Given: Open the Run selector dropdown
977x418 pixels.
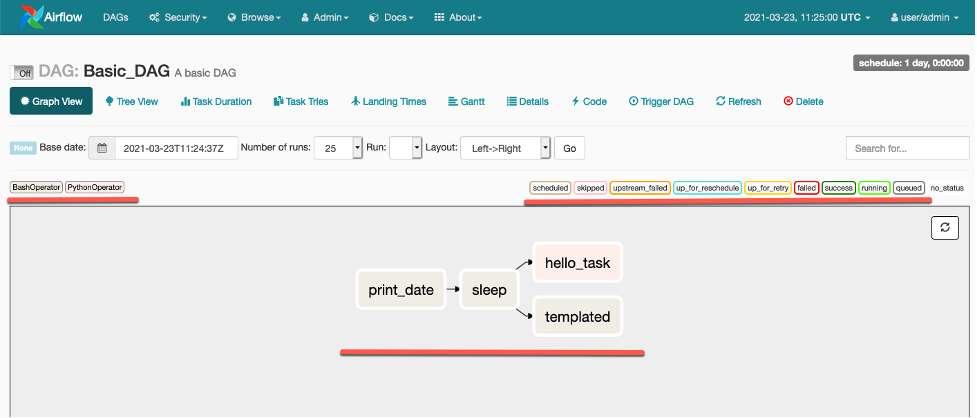Looking at the screenshot, I should pyautogui.click(x=417, y=148).
